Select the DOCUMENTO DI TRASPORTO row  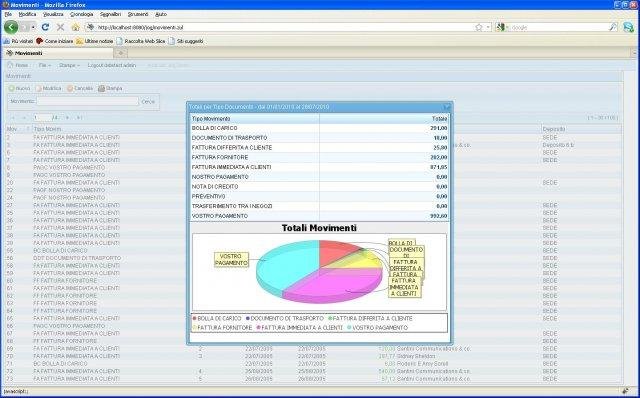tap(320, 138)
